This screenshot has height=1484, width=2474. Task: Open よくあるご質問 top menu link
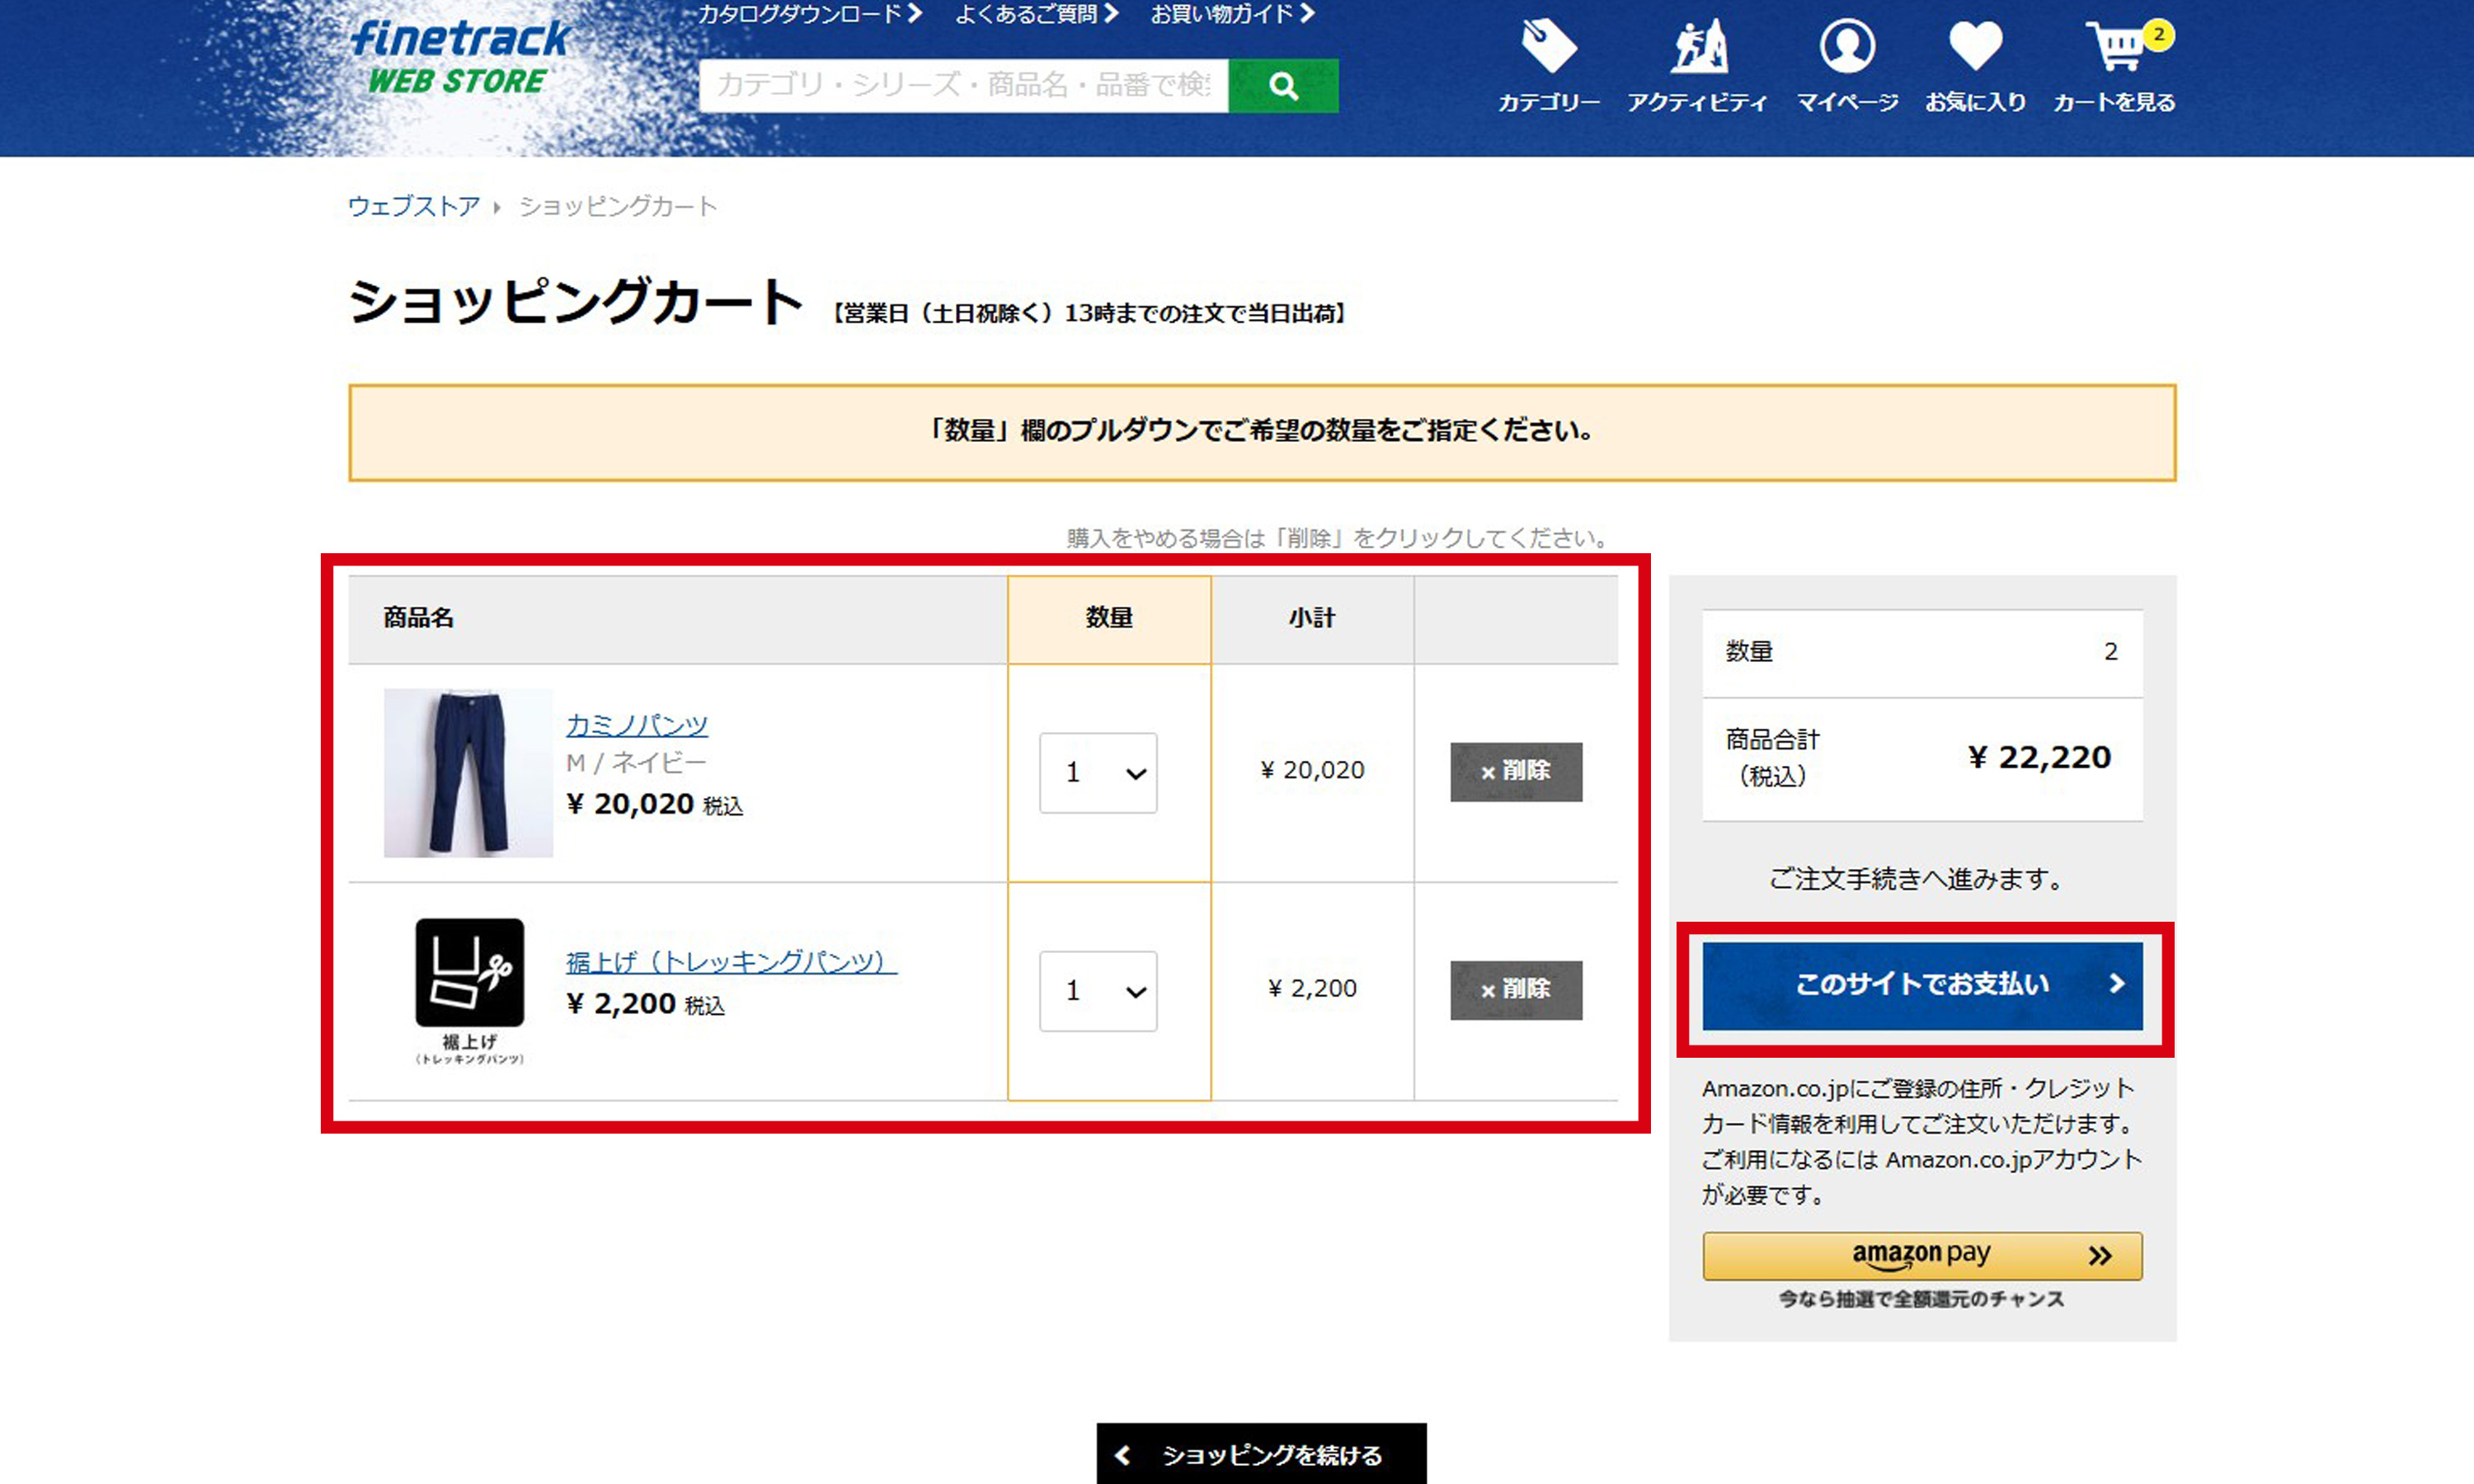[x=1036, y=14]
